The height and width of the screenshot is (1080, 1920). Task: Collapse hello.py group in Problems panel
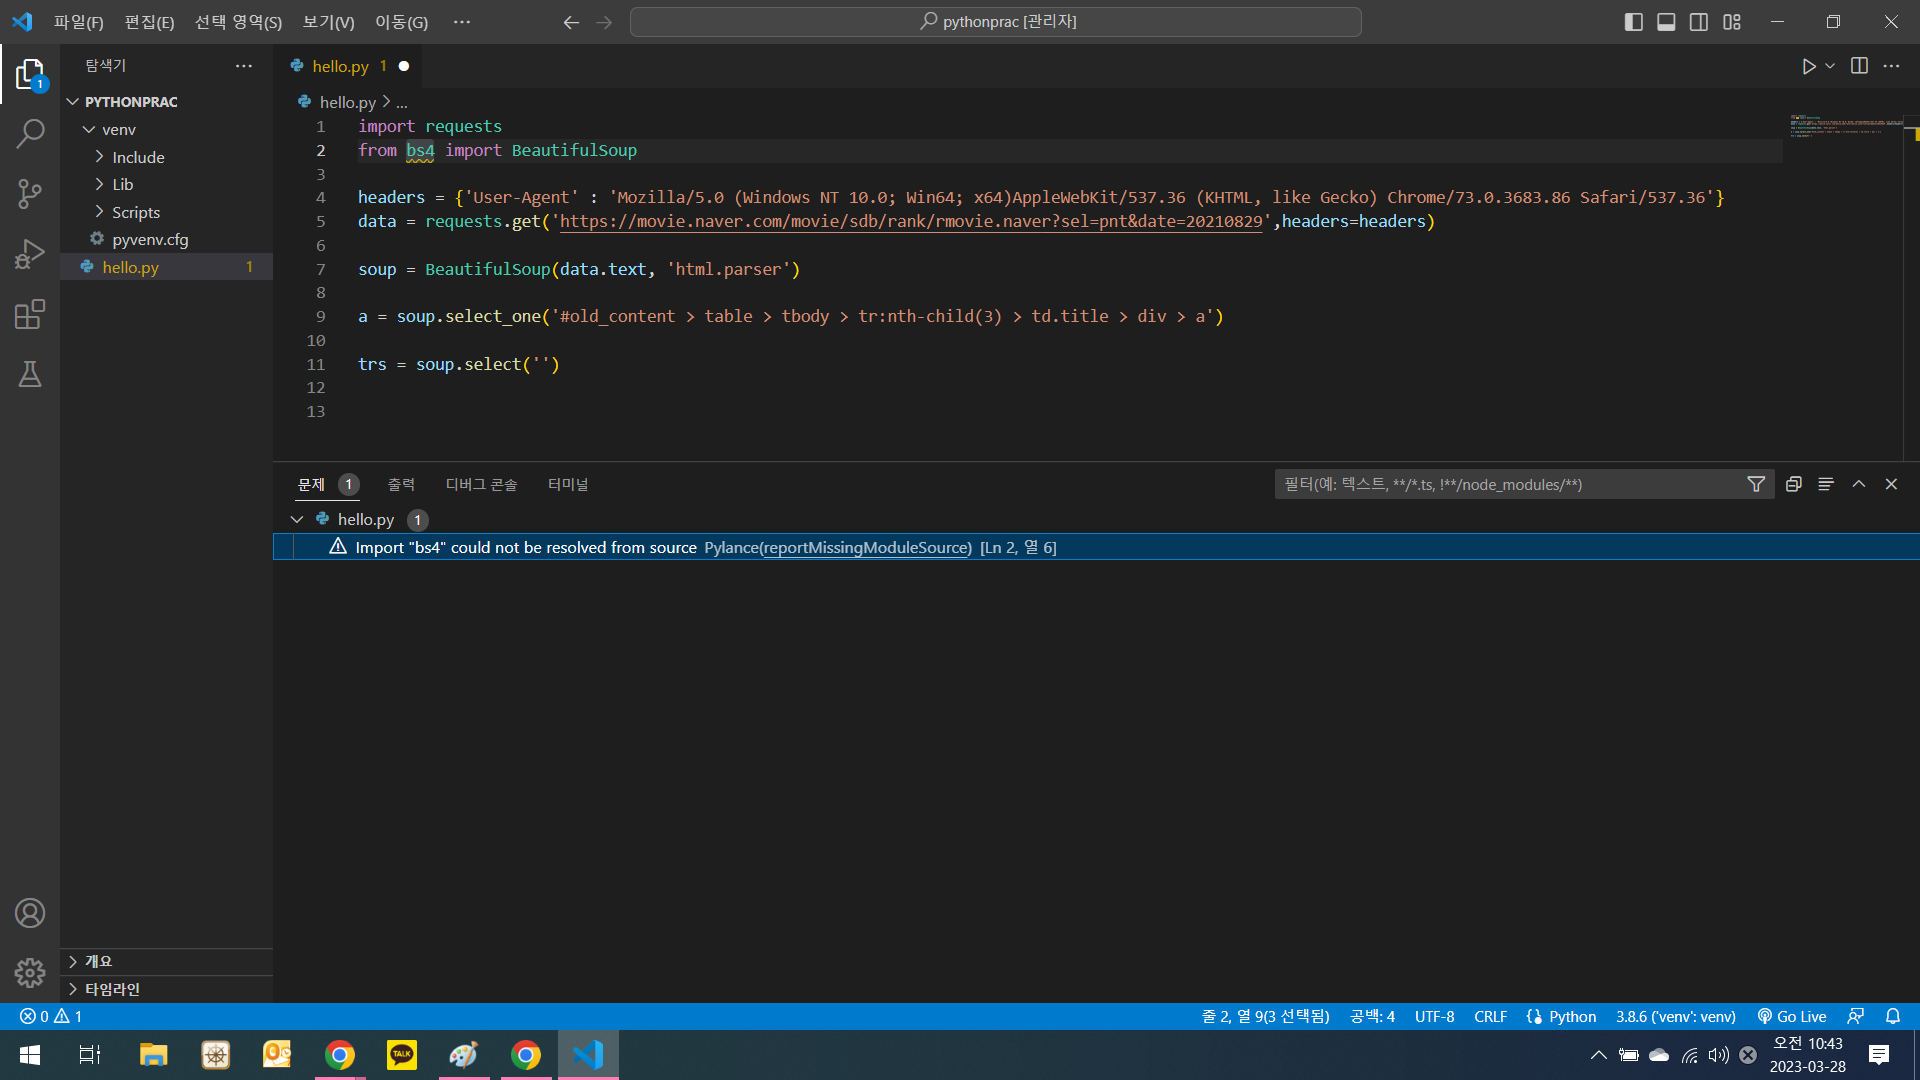pyautogui.click(x=297, y=519)
